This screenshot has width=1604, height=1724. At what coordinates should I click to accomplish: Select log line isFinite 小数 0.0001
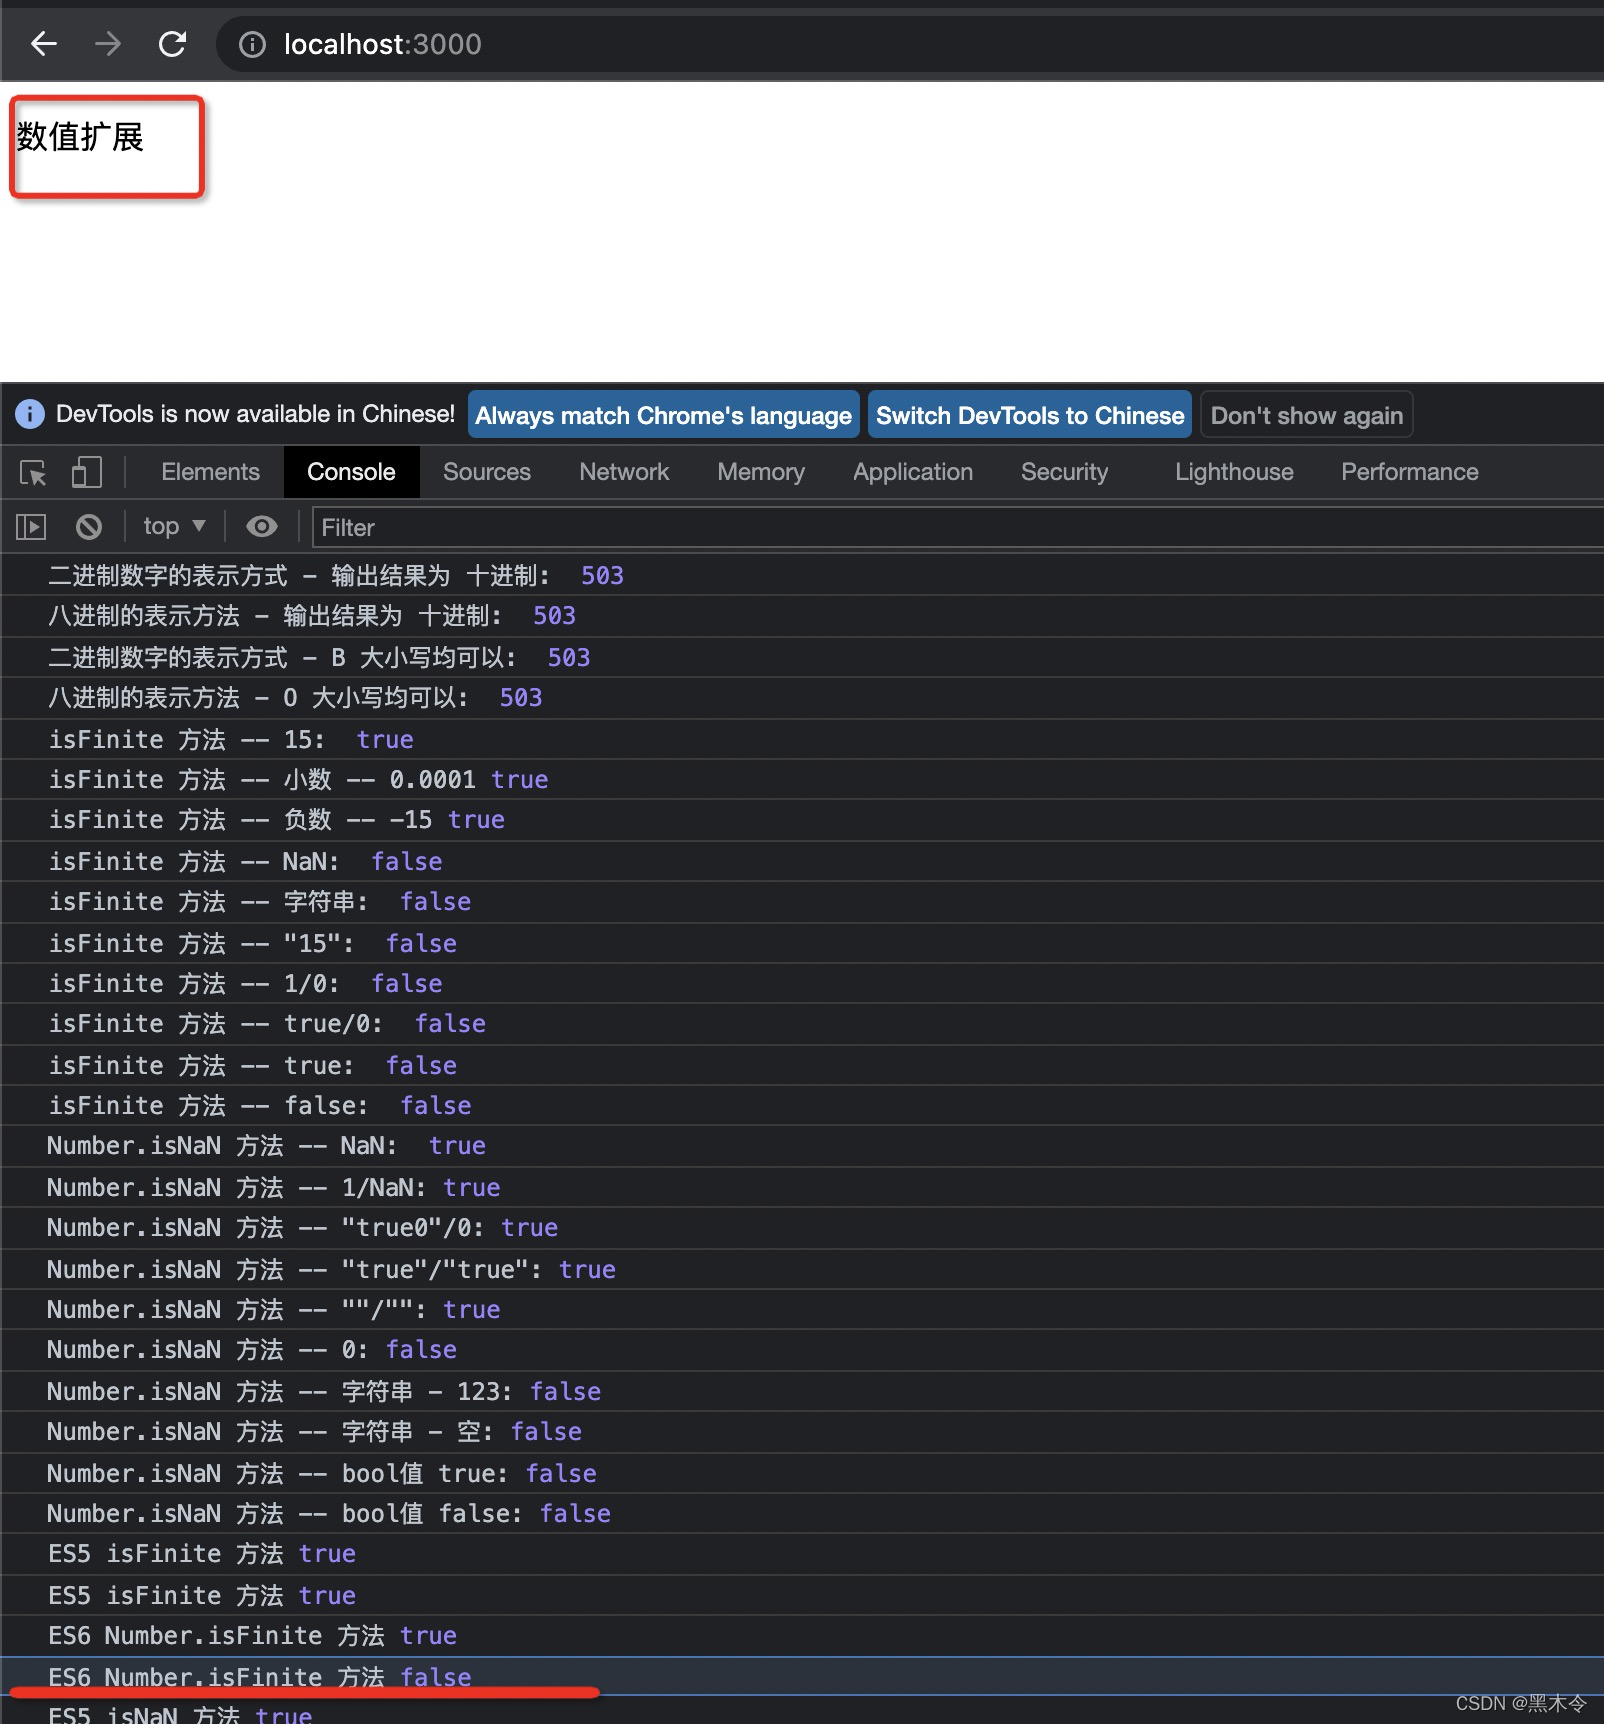tap(802, 780)
